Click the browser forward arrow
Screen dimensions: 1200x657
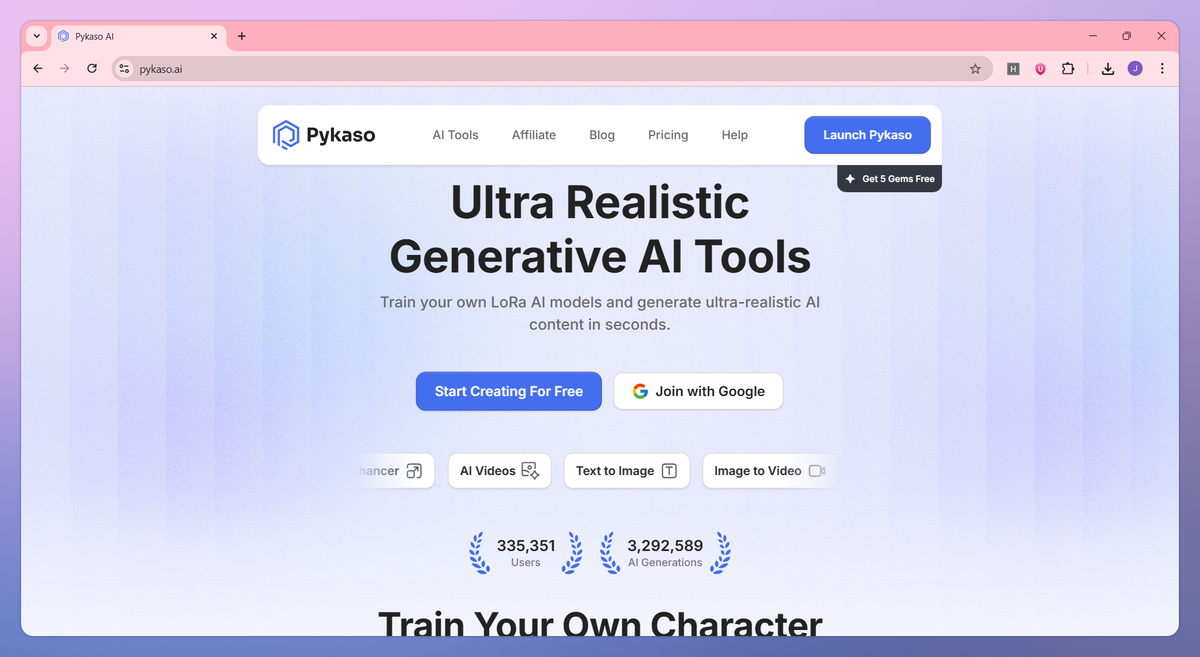(65, 69)
